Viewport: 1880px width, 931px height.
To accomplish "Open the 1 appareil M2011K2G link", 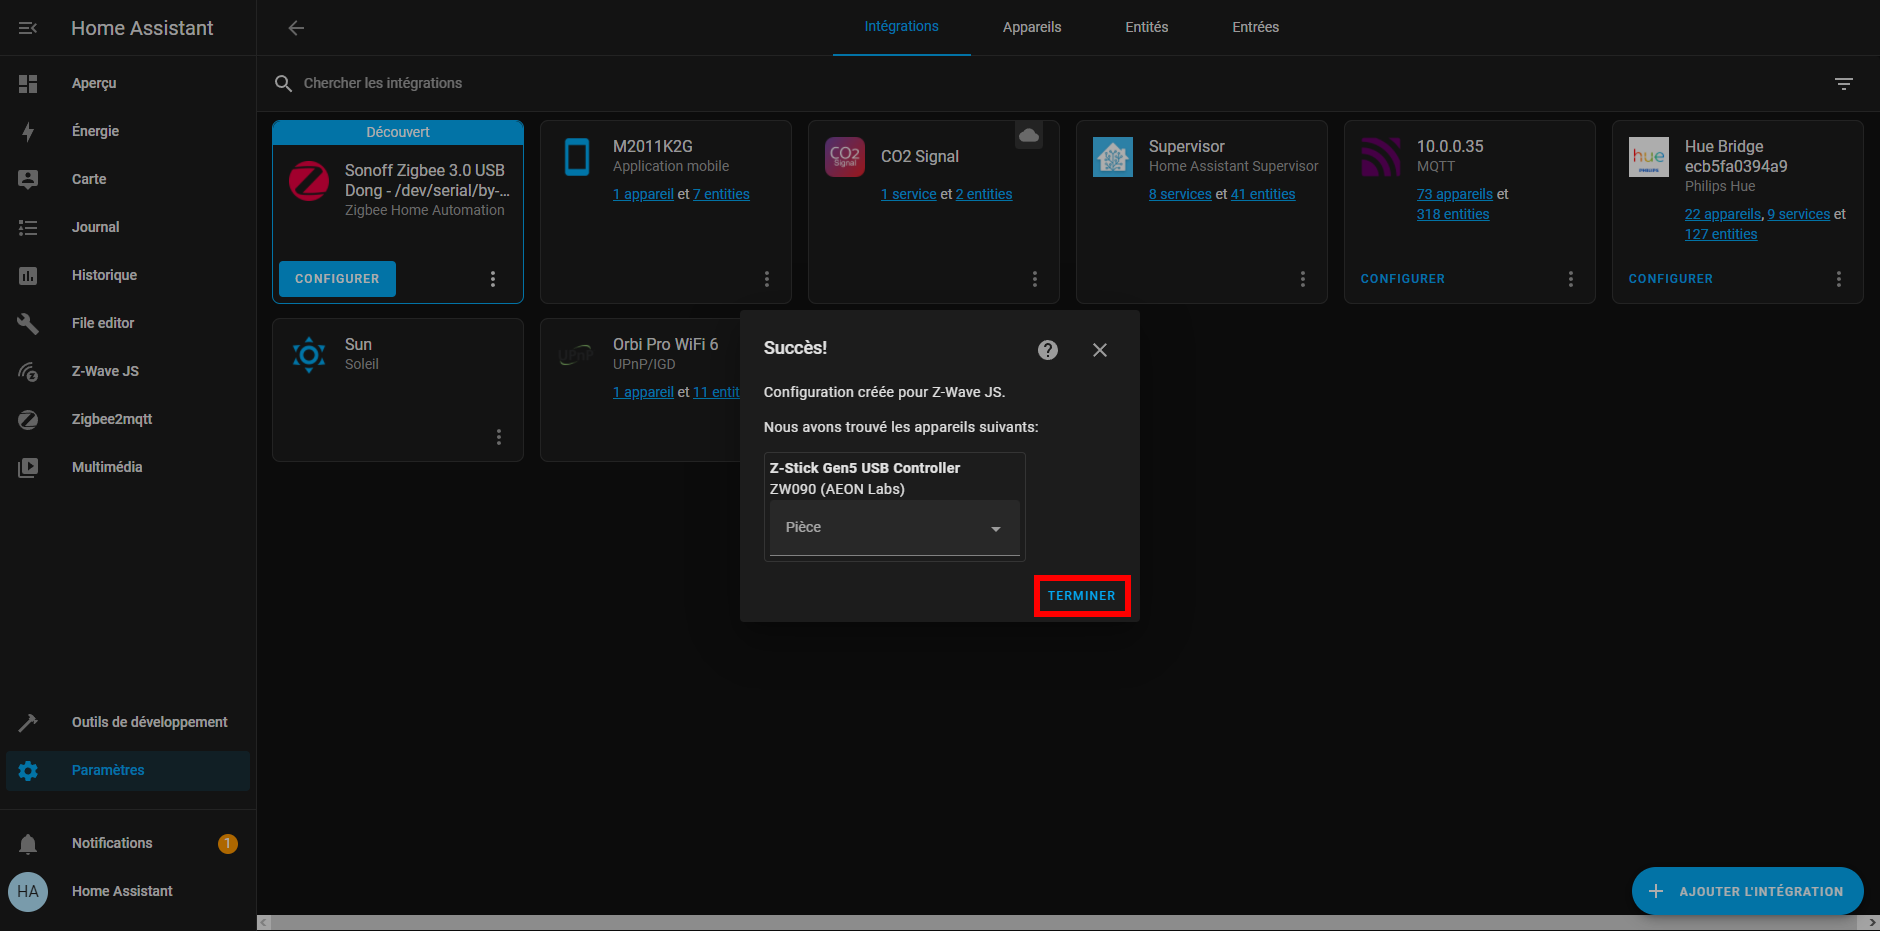I will (643, 194).
